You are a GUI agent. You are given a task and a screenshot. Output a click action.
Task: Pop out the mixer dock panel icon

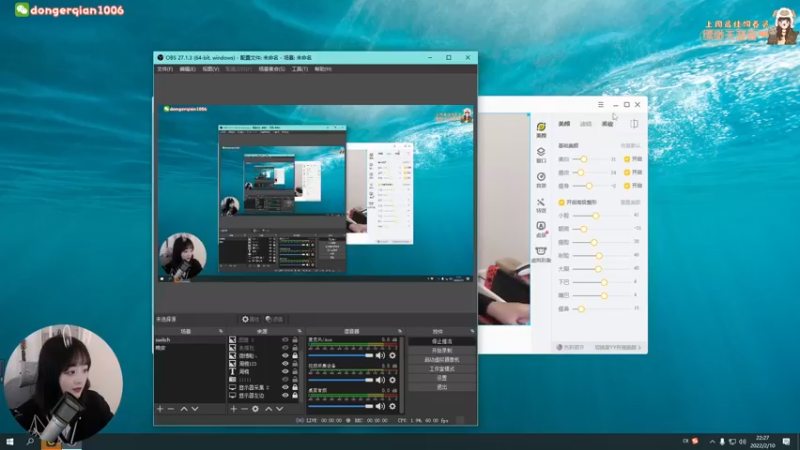tap(399, 331)
